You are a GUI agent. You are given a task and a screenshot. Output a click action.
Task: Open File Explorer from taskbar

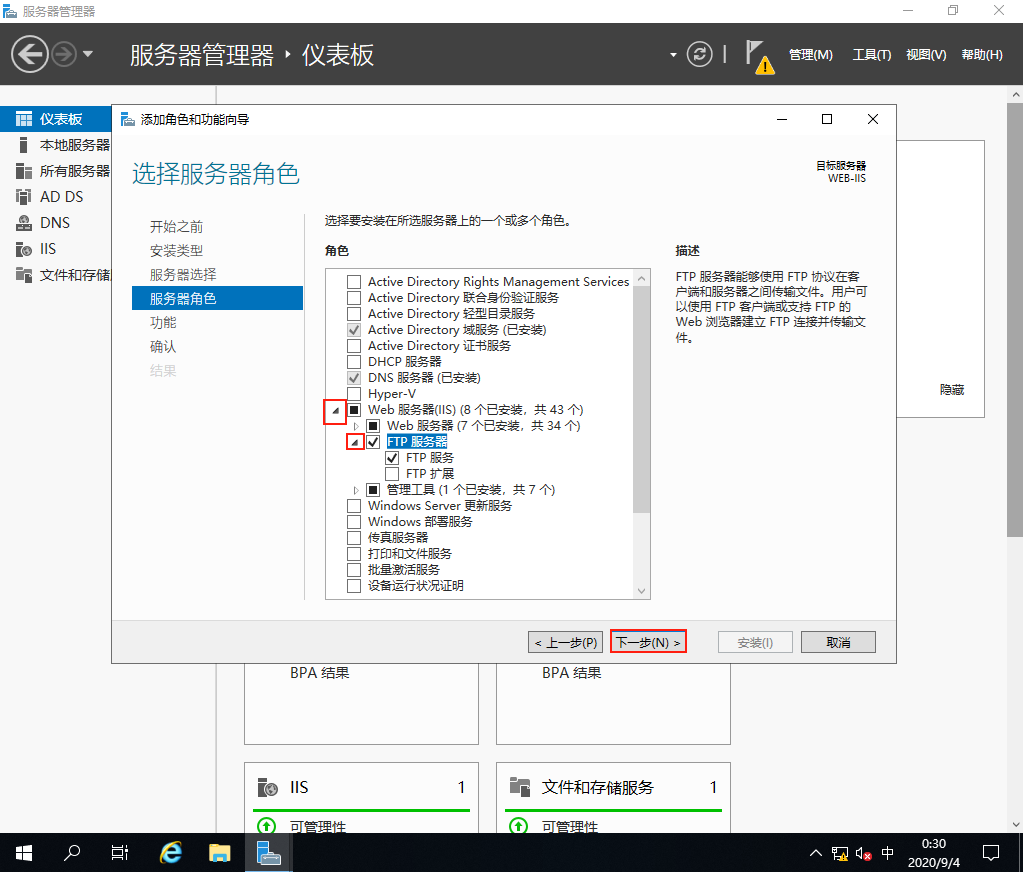click(220, 852)
